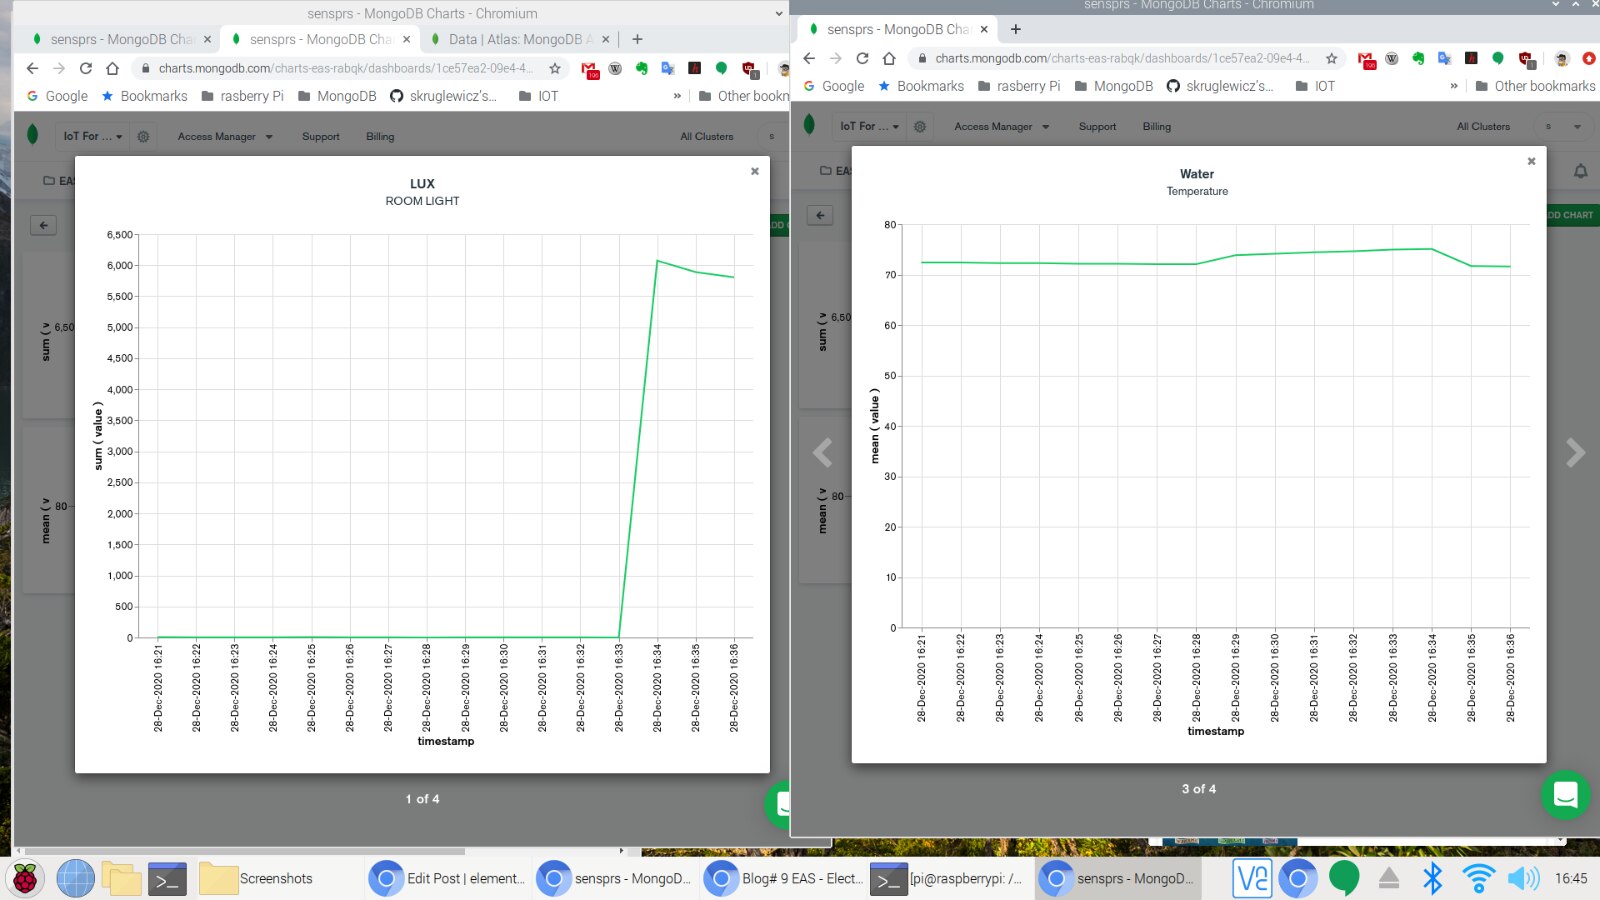1600x900 pixels.
Task: Open the Raspberry Pi start menu
Action: (x=25, y=879)
